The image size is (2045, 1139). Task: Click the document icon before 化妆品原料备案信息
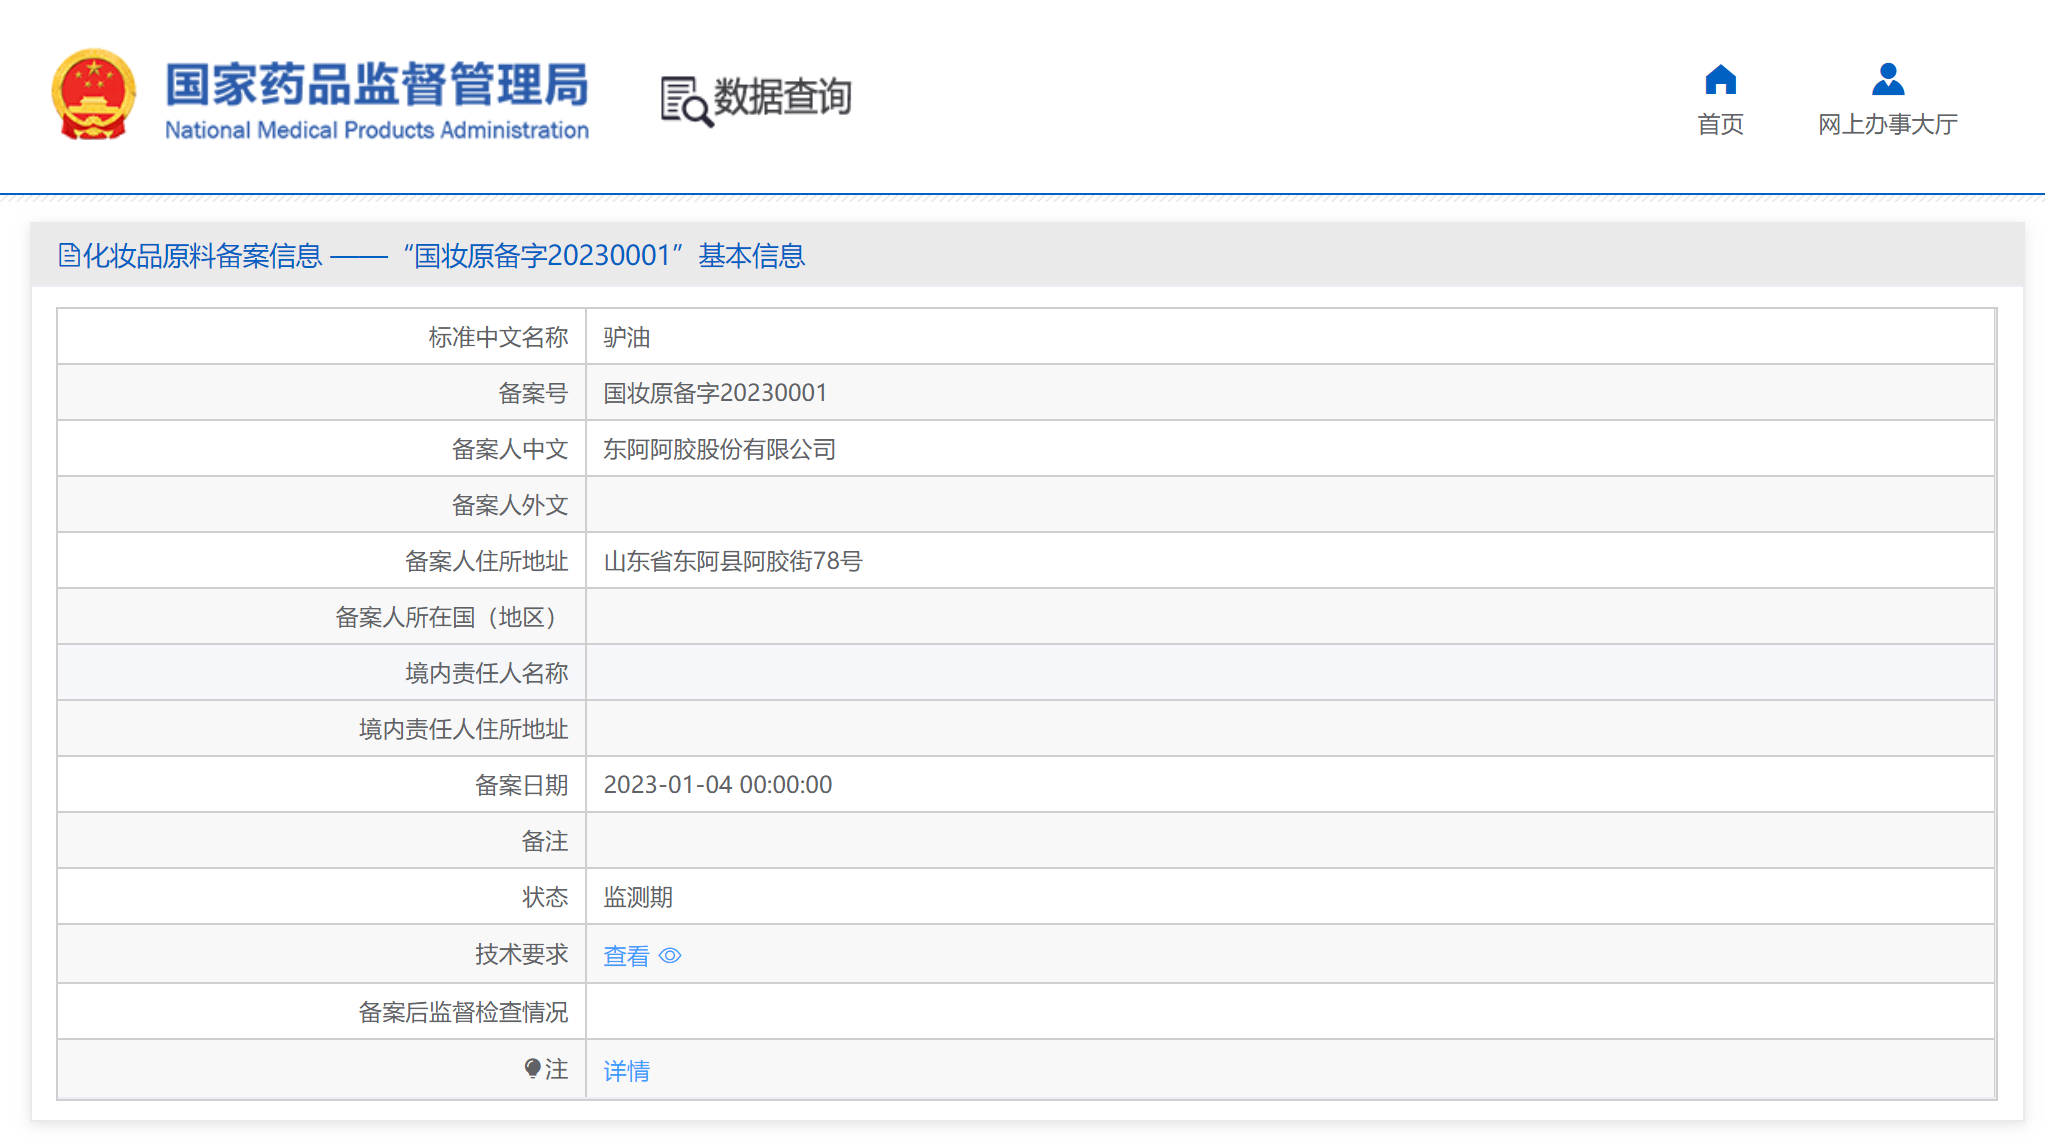tap(69, 256)
